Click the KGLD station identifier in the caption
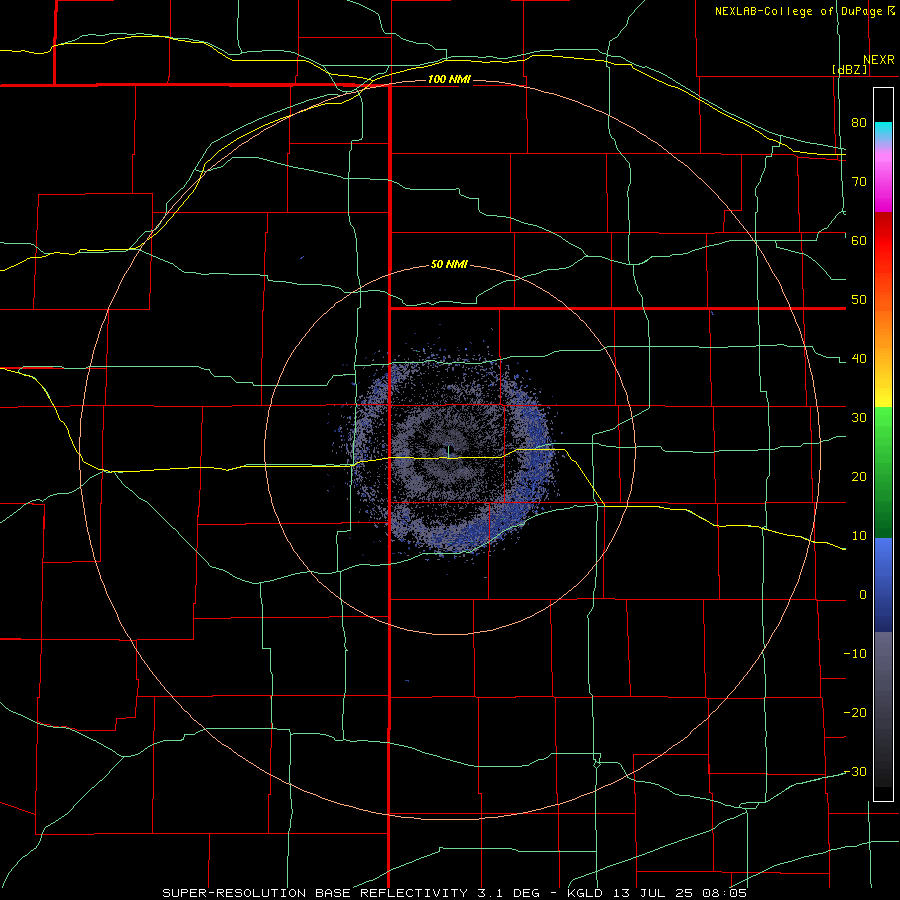 pos(586,893)
